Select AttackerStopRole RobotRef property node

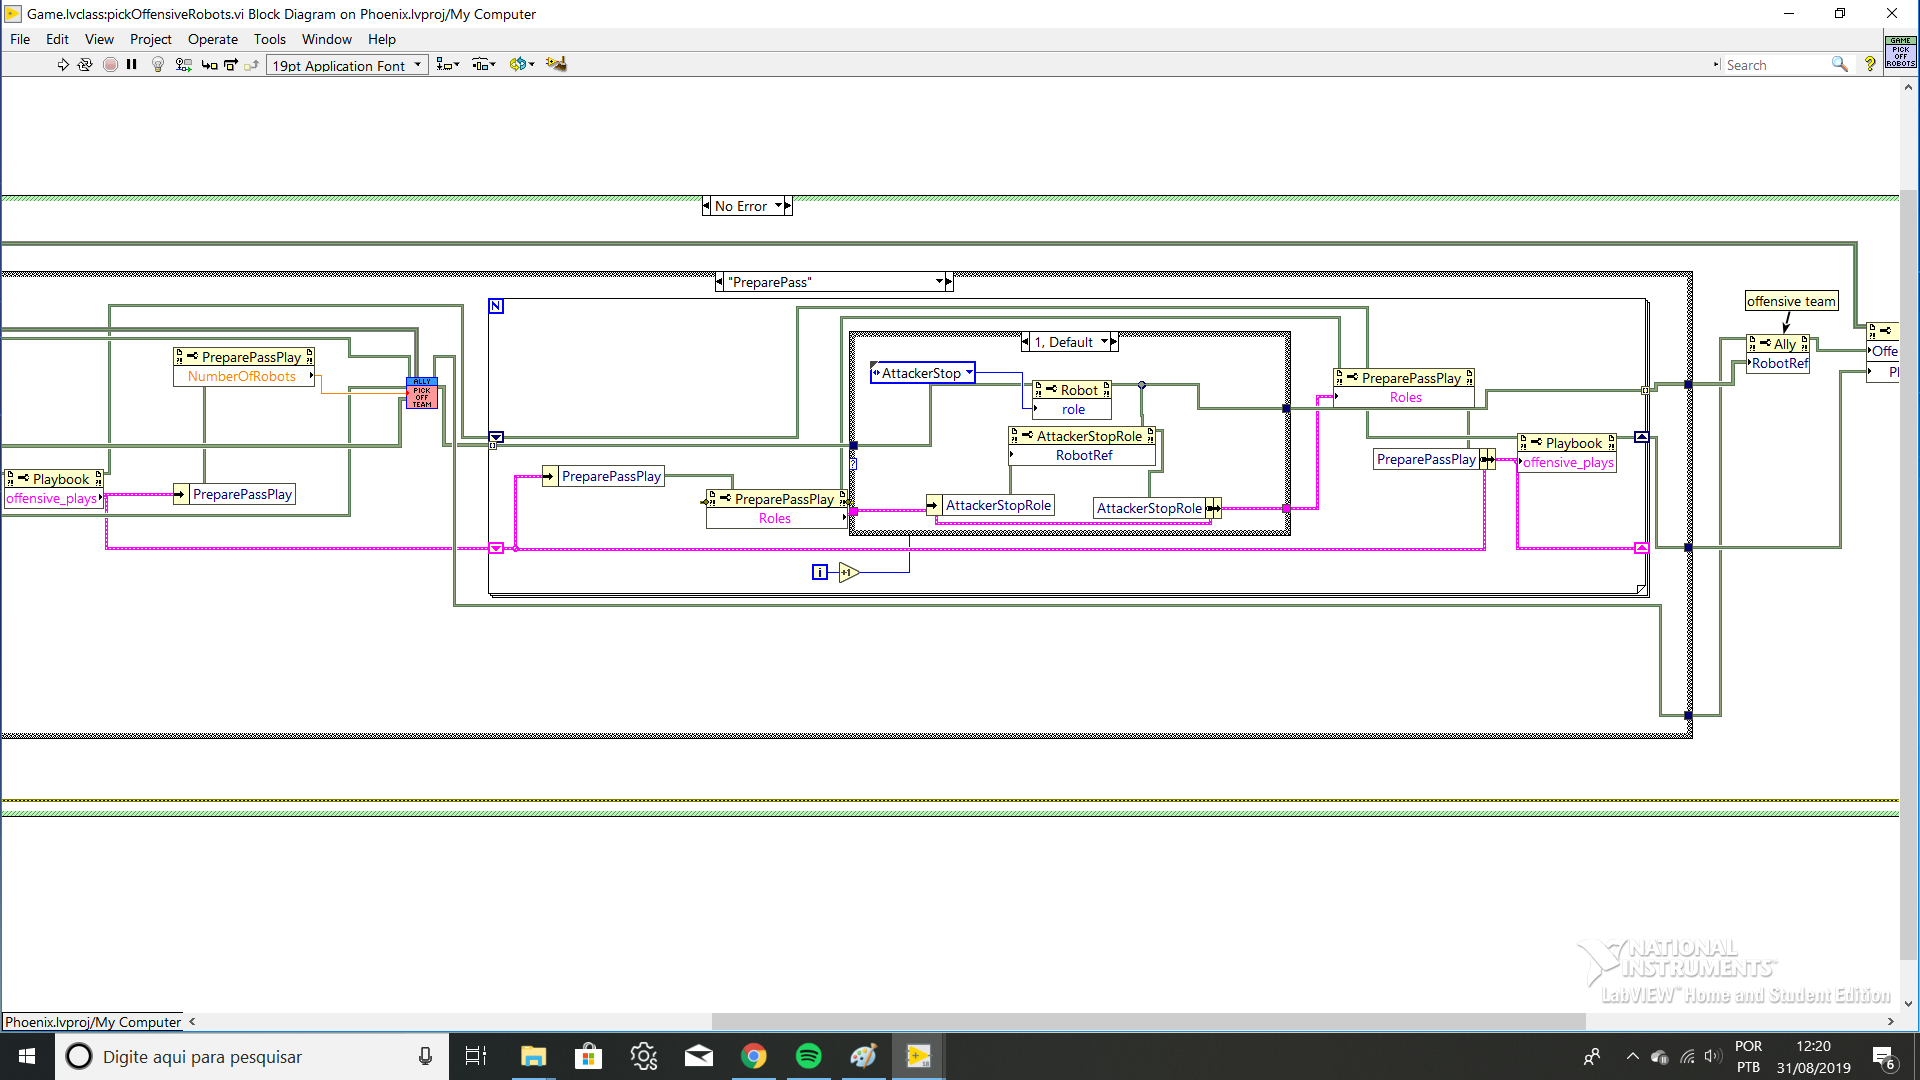point(1083,446)
